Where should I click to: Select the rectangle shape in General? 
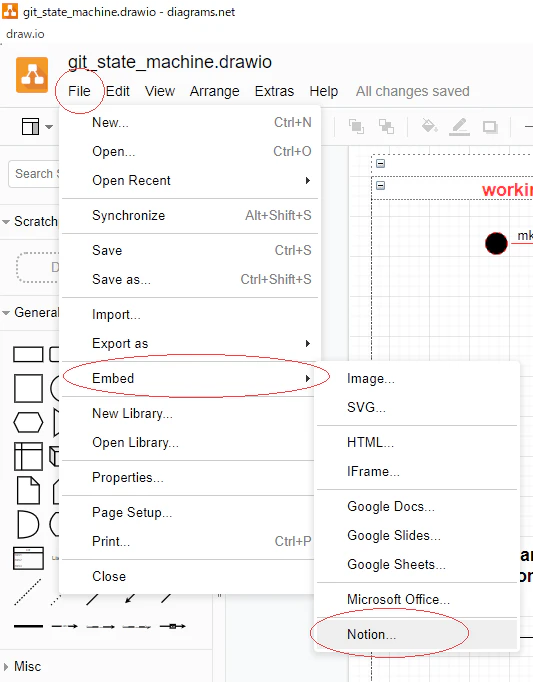click(28, 354)
